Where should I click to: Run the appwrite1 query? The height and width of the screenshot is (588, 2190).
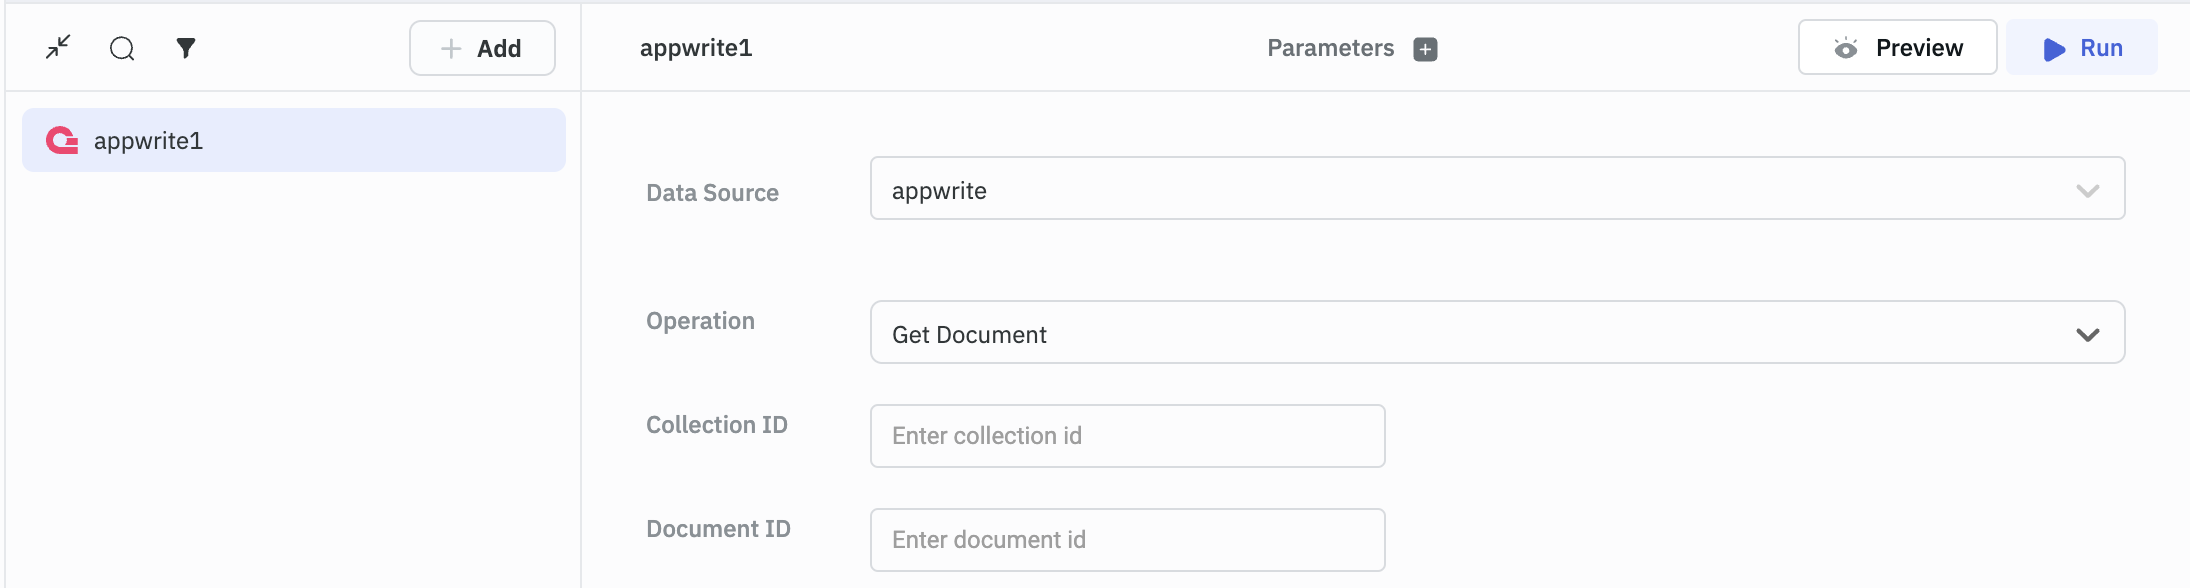[2081, 48]
